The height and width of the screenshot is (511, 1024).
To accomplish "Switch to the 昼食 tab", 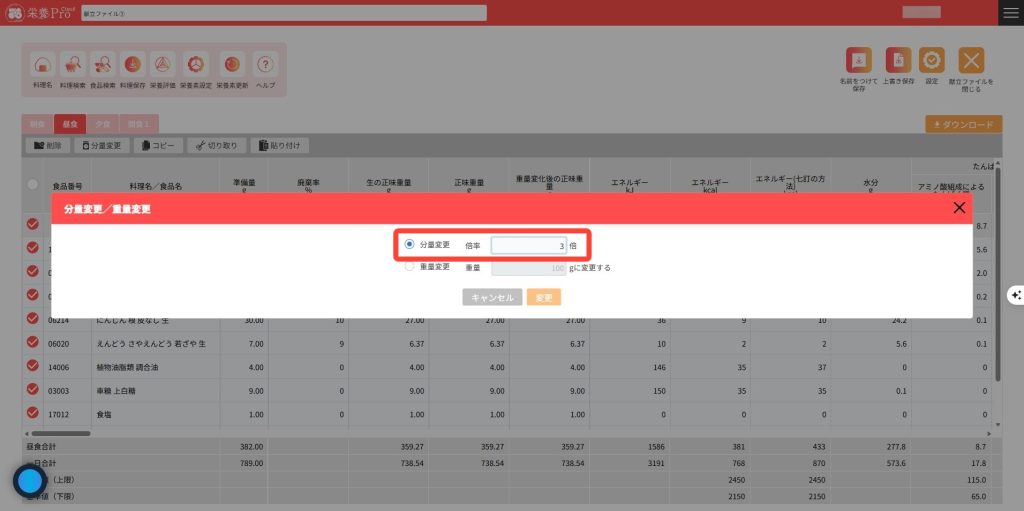I will [70, 124].
